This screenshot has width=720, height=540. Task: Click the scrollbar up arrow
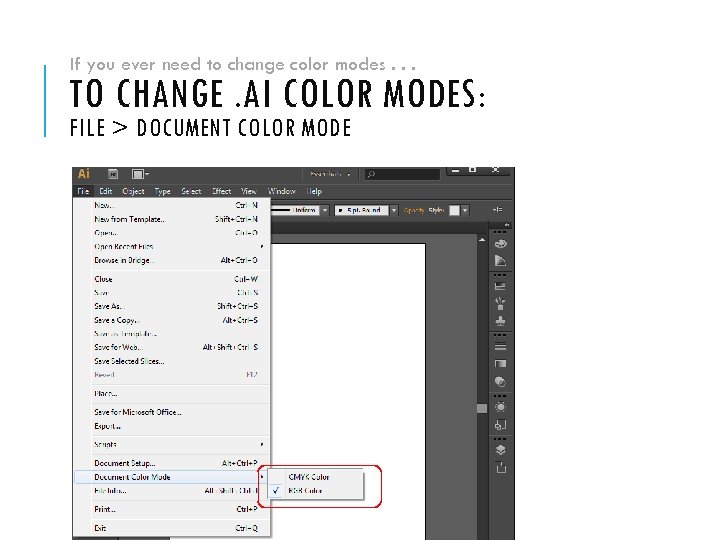[482, 240]
